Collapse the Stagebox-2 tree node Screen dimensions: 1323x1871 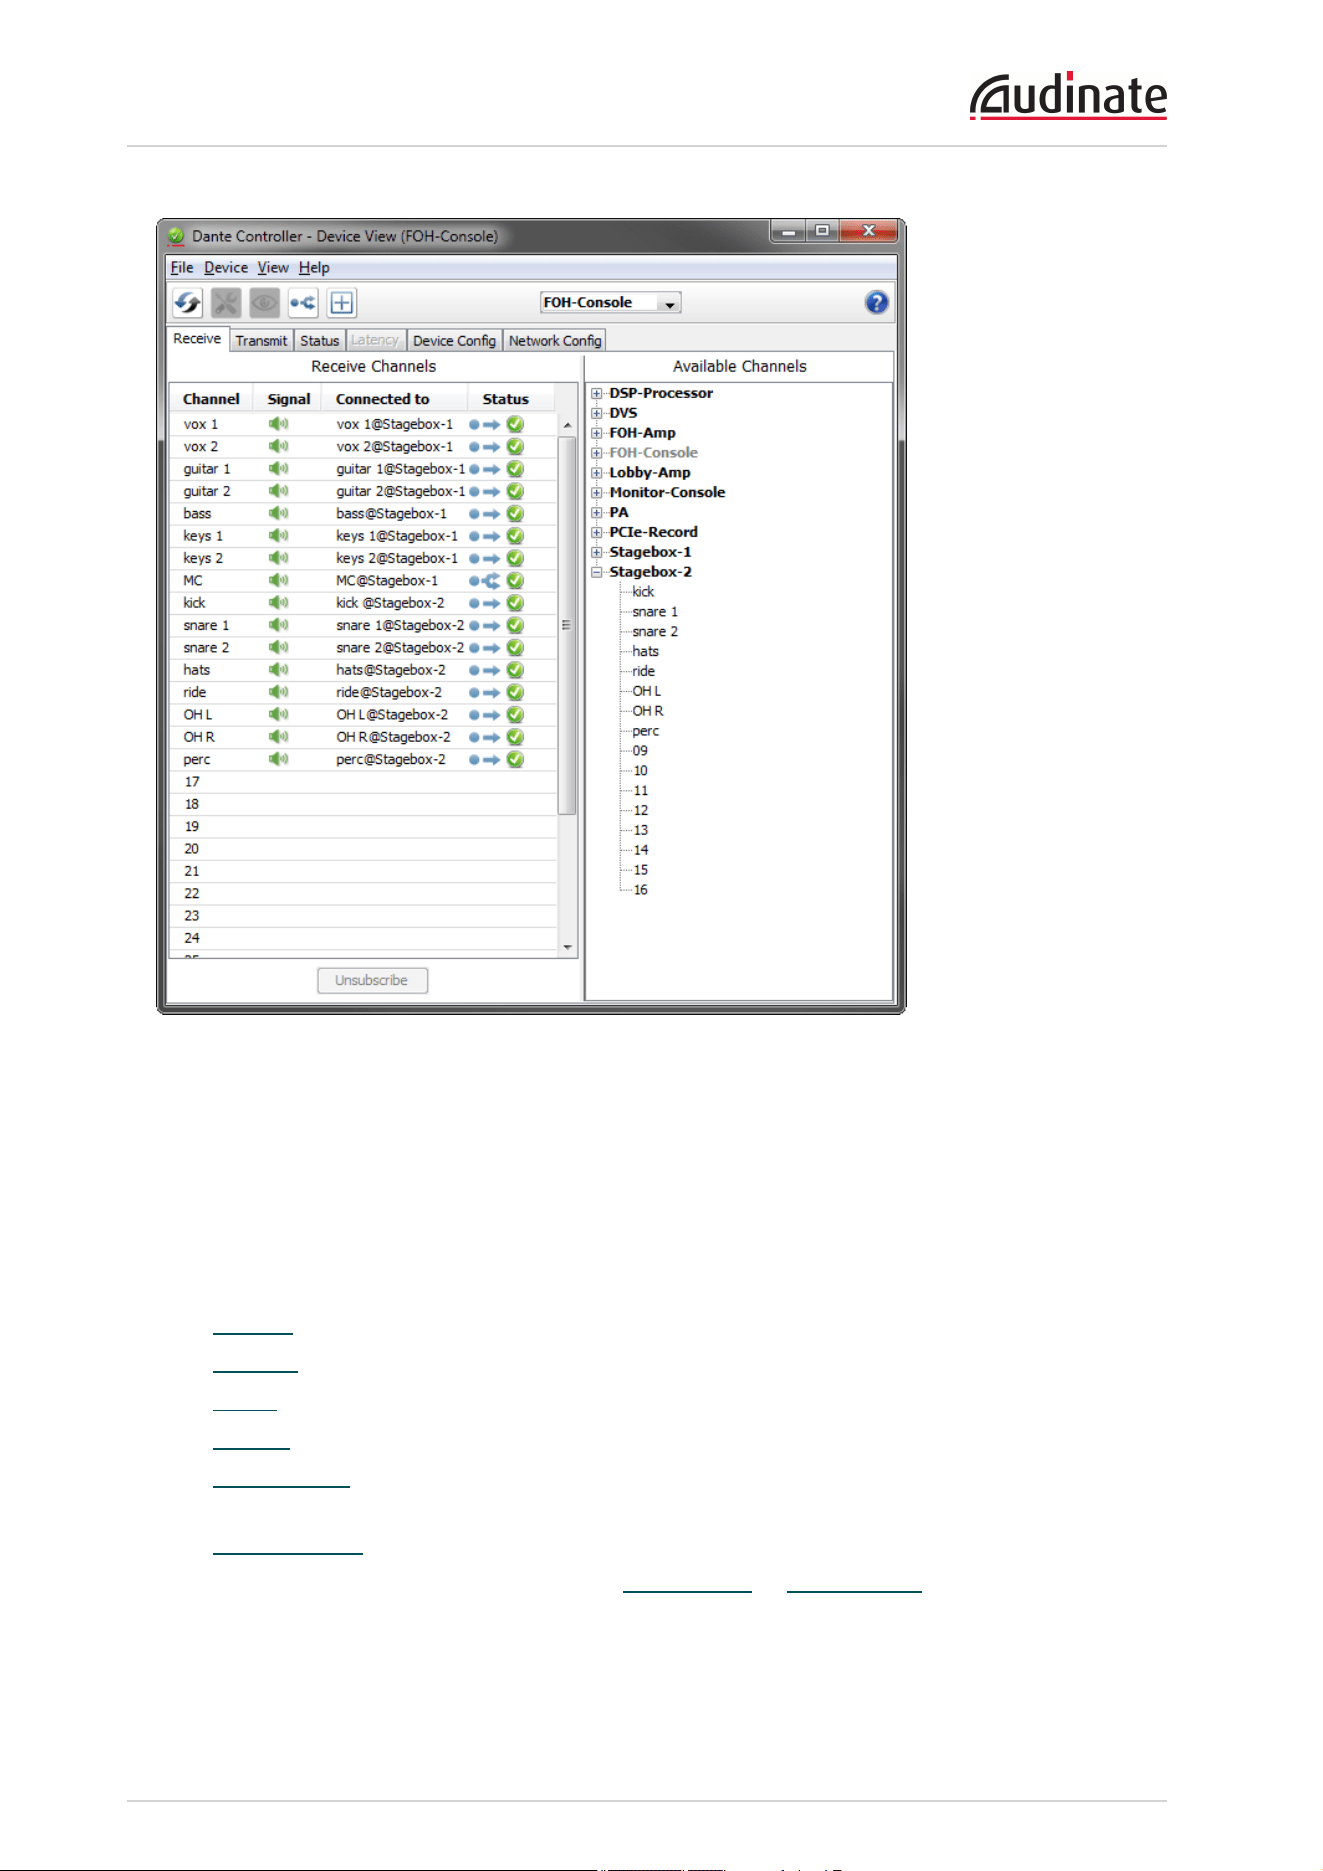597,572
